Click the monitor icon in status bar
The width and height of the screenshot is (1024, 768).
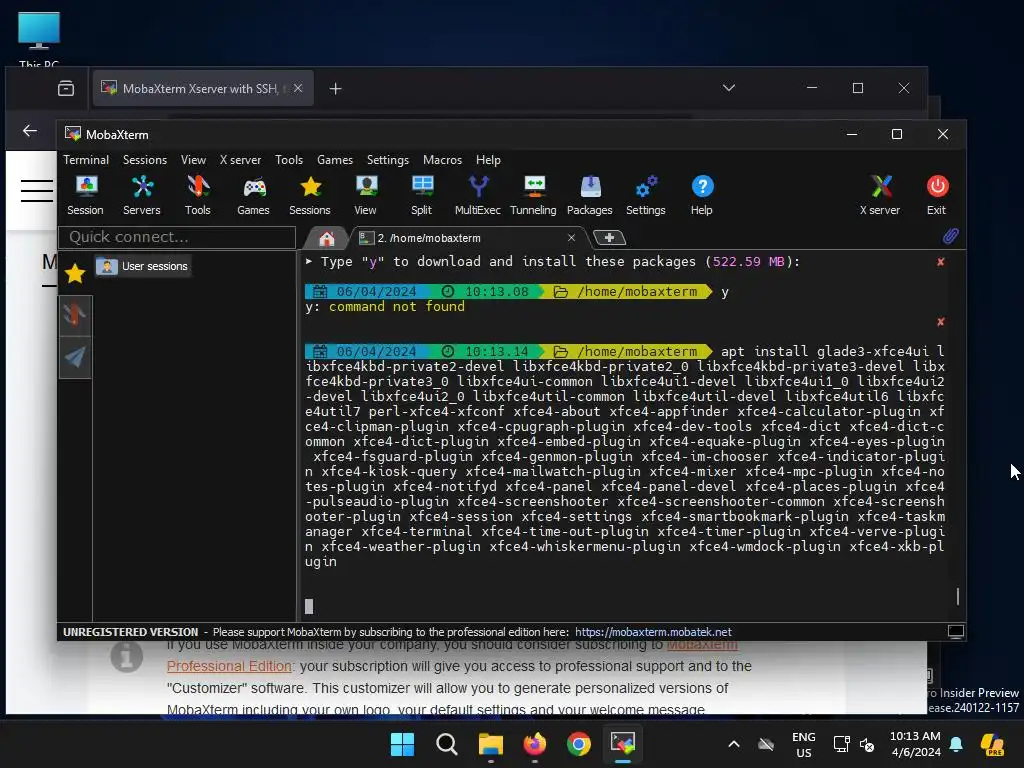pos(955,632)
